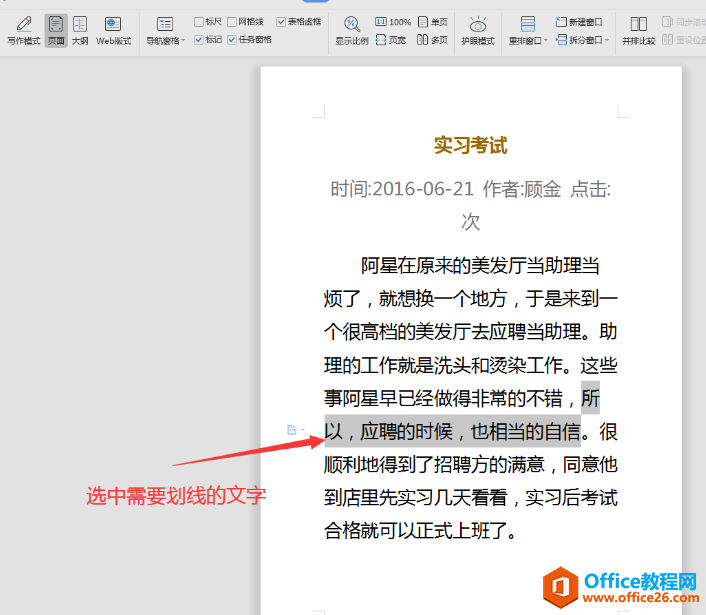Switch to 写作模式 writing mode
The width and height of the screenshot is (706, 615).
coord(24,30)
